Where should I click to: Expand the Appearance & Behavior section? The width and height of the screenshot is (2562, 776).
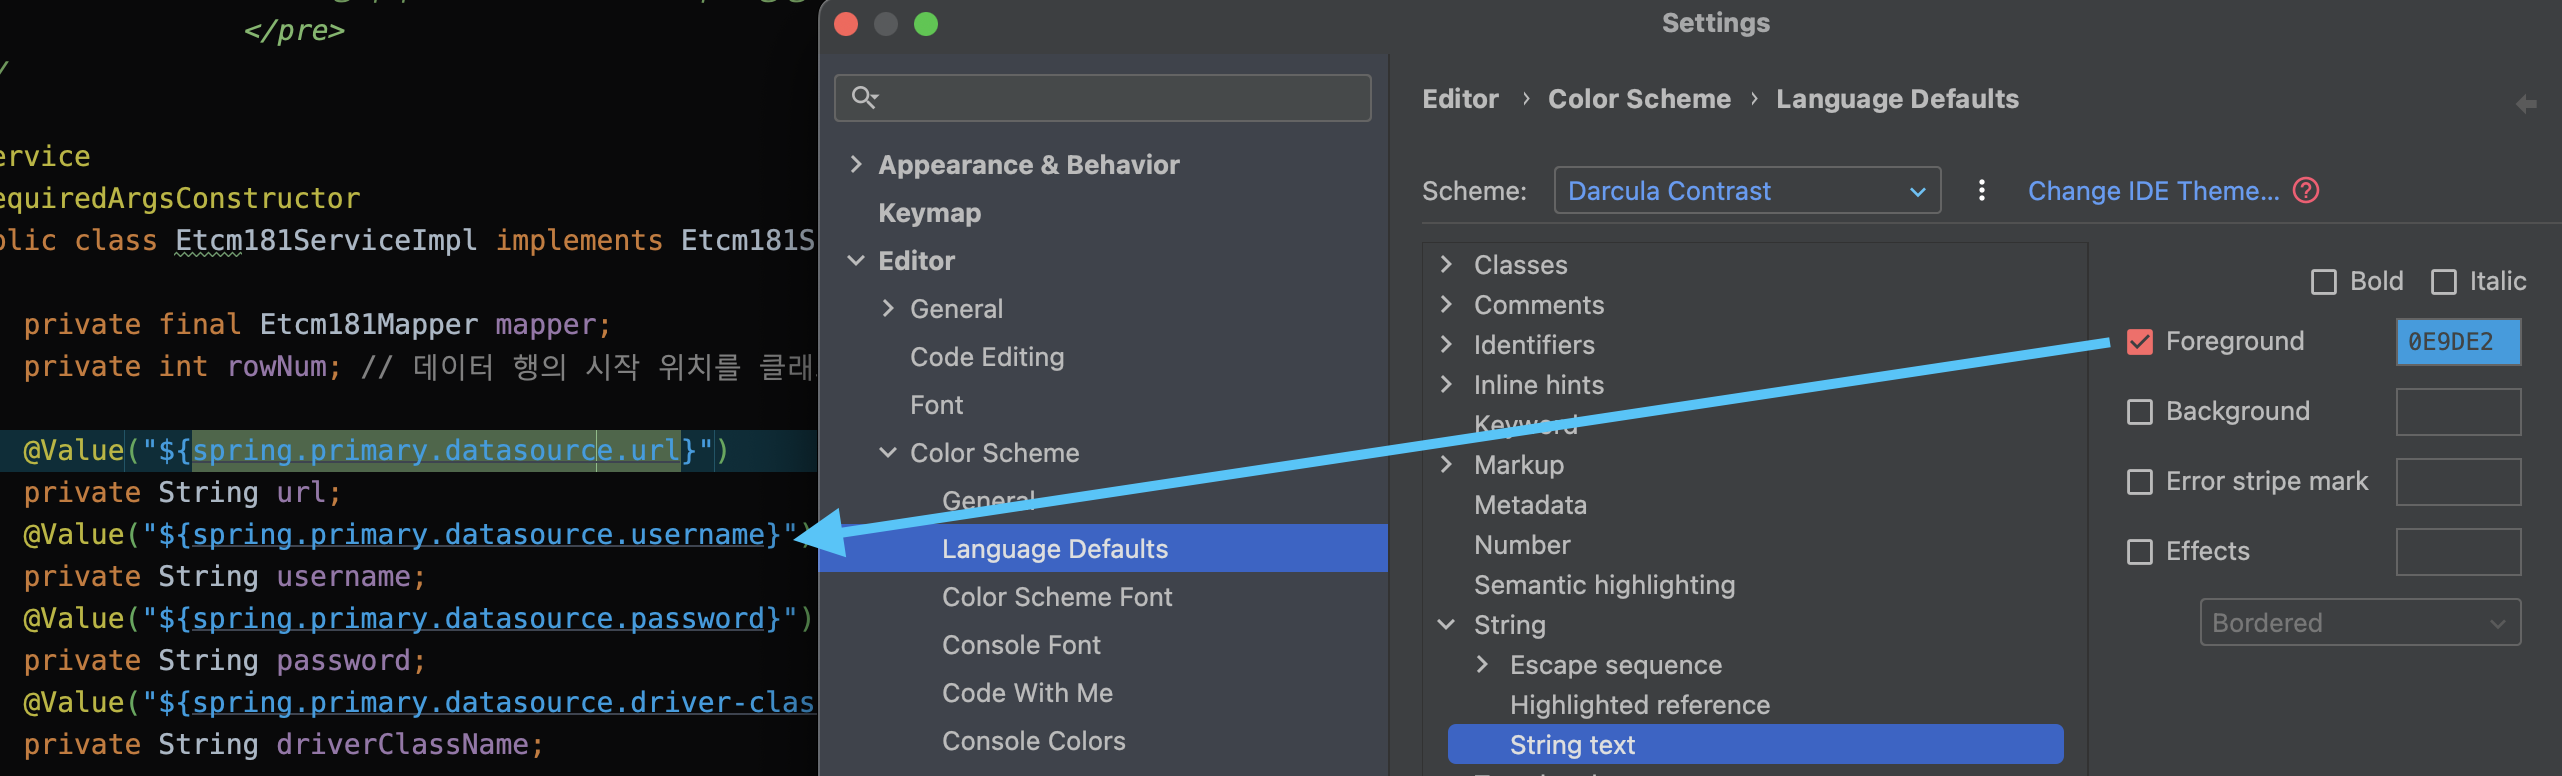coord(856,164)
